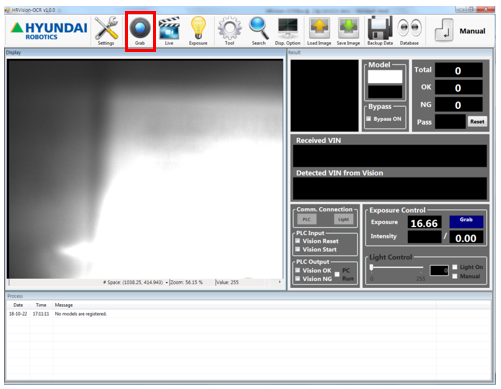This screenshot has width=501, height=389.
Task: Open Exposure light bulb tool
Action: coord(198,28)
